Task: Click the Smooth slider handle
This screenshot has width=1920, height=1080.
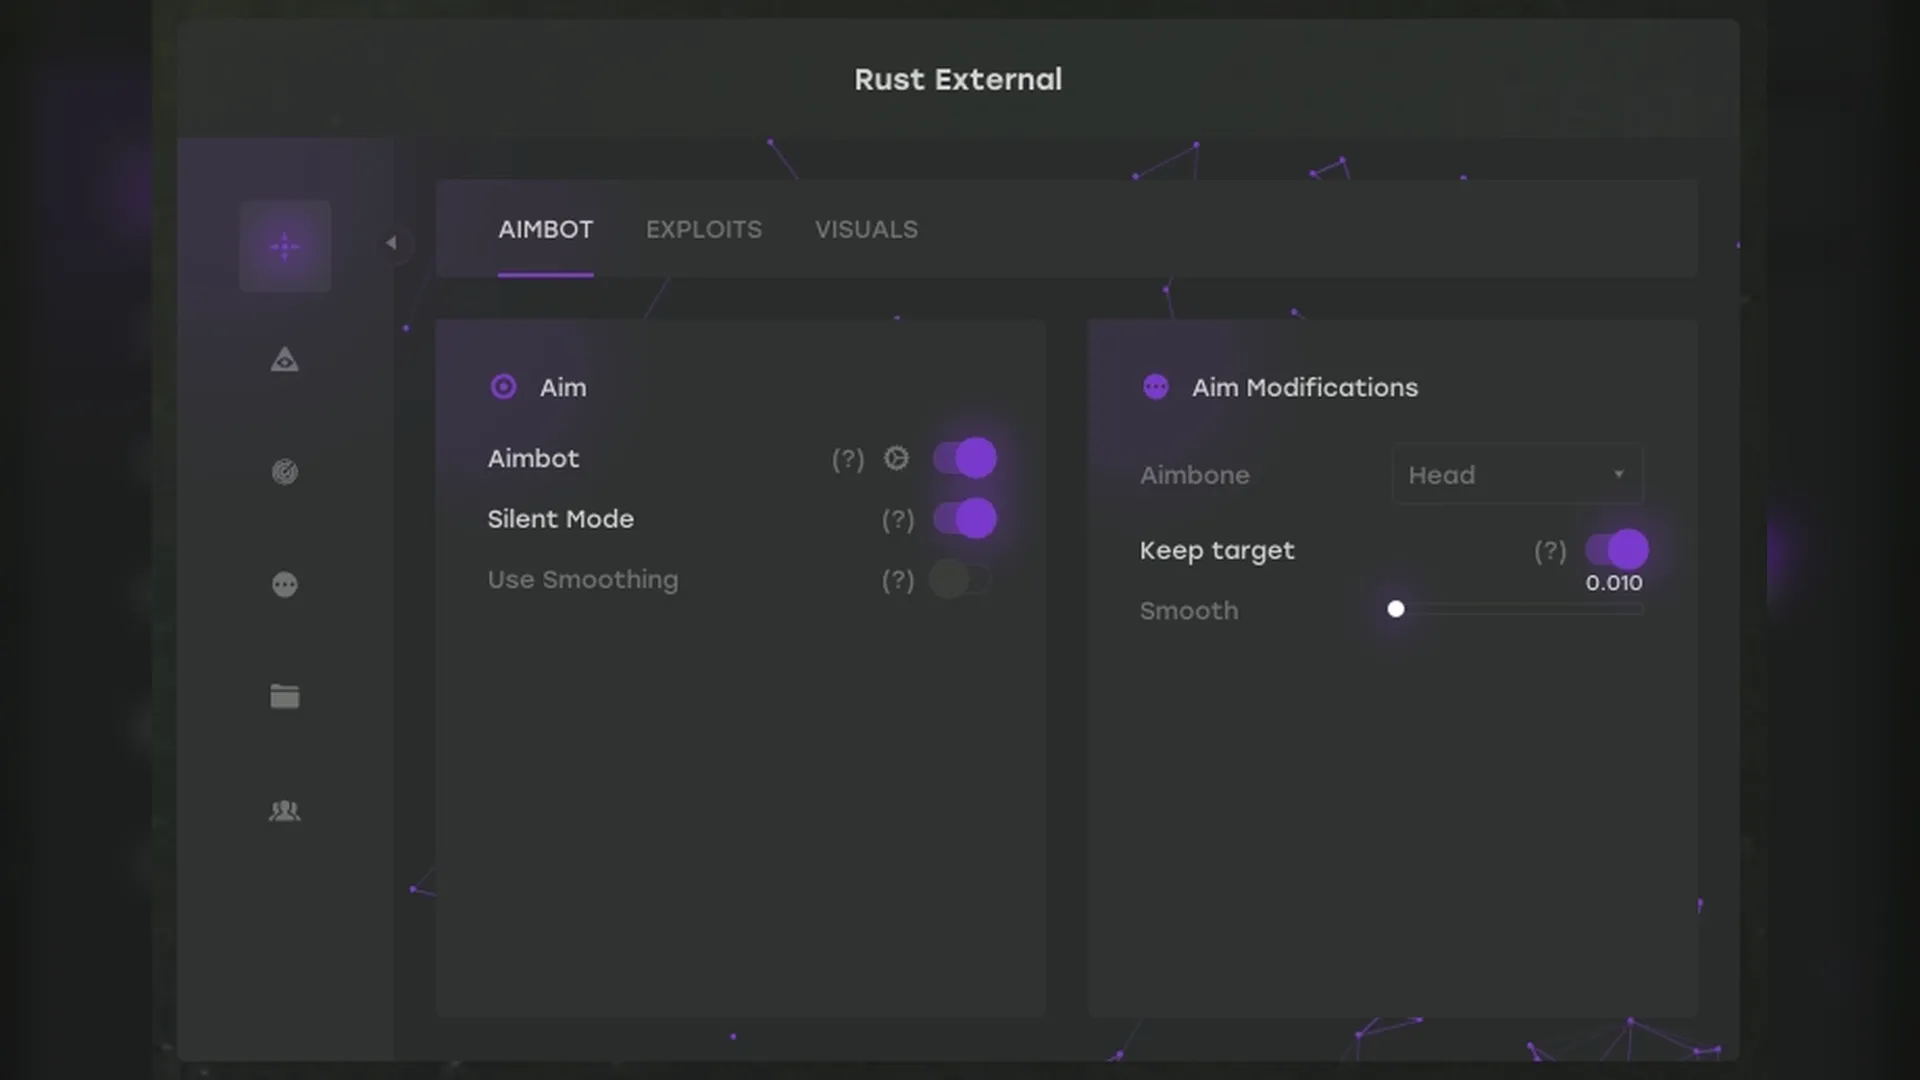Action: [1396, 609]
